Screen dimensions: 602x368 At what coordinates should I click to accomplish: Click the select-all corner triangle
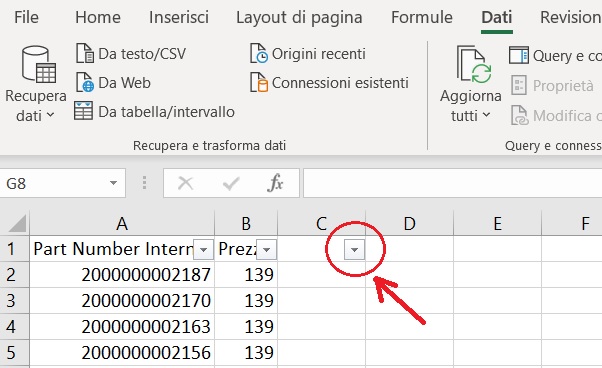(x=15, y=223)
